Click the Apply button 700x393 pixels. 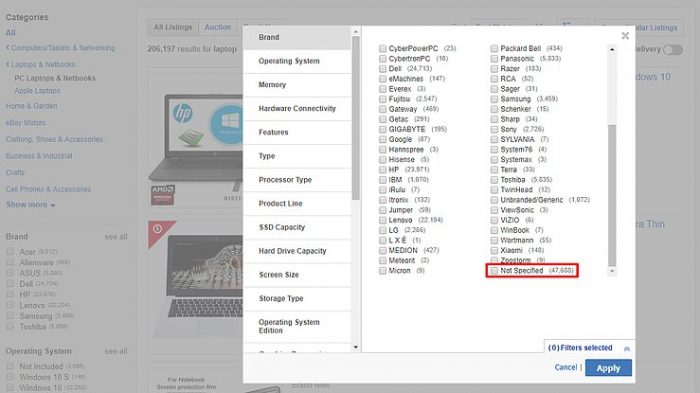pyautogui.click(x=608, y=368)
